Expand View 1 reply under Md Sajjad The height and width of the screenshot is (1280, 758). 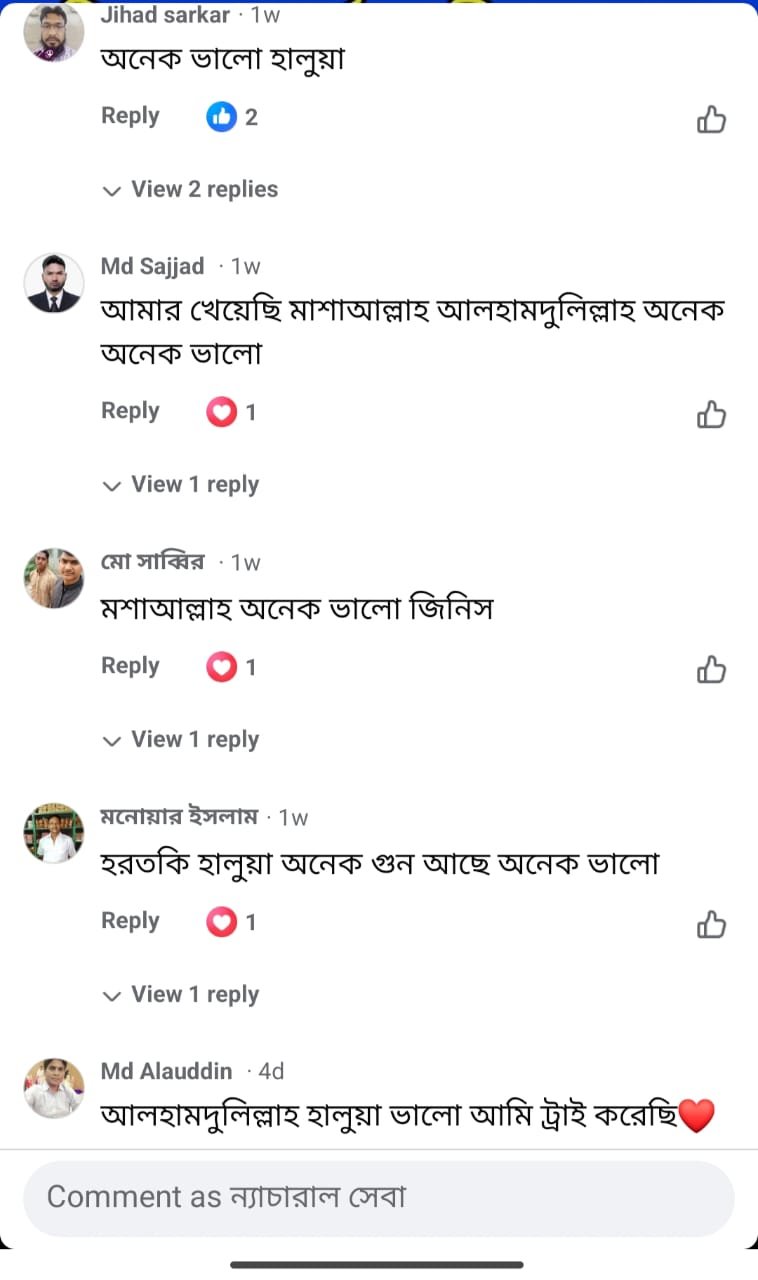coord(182,485)
